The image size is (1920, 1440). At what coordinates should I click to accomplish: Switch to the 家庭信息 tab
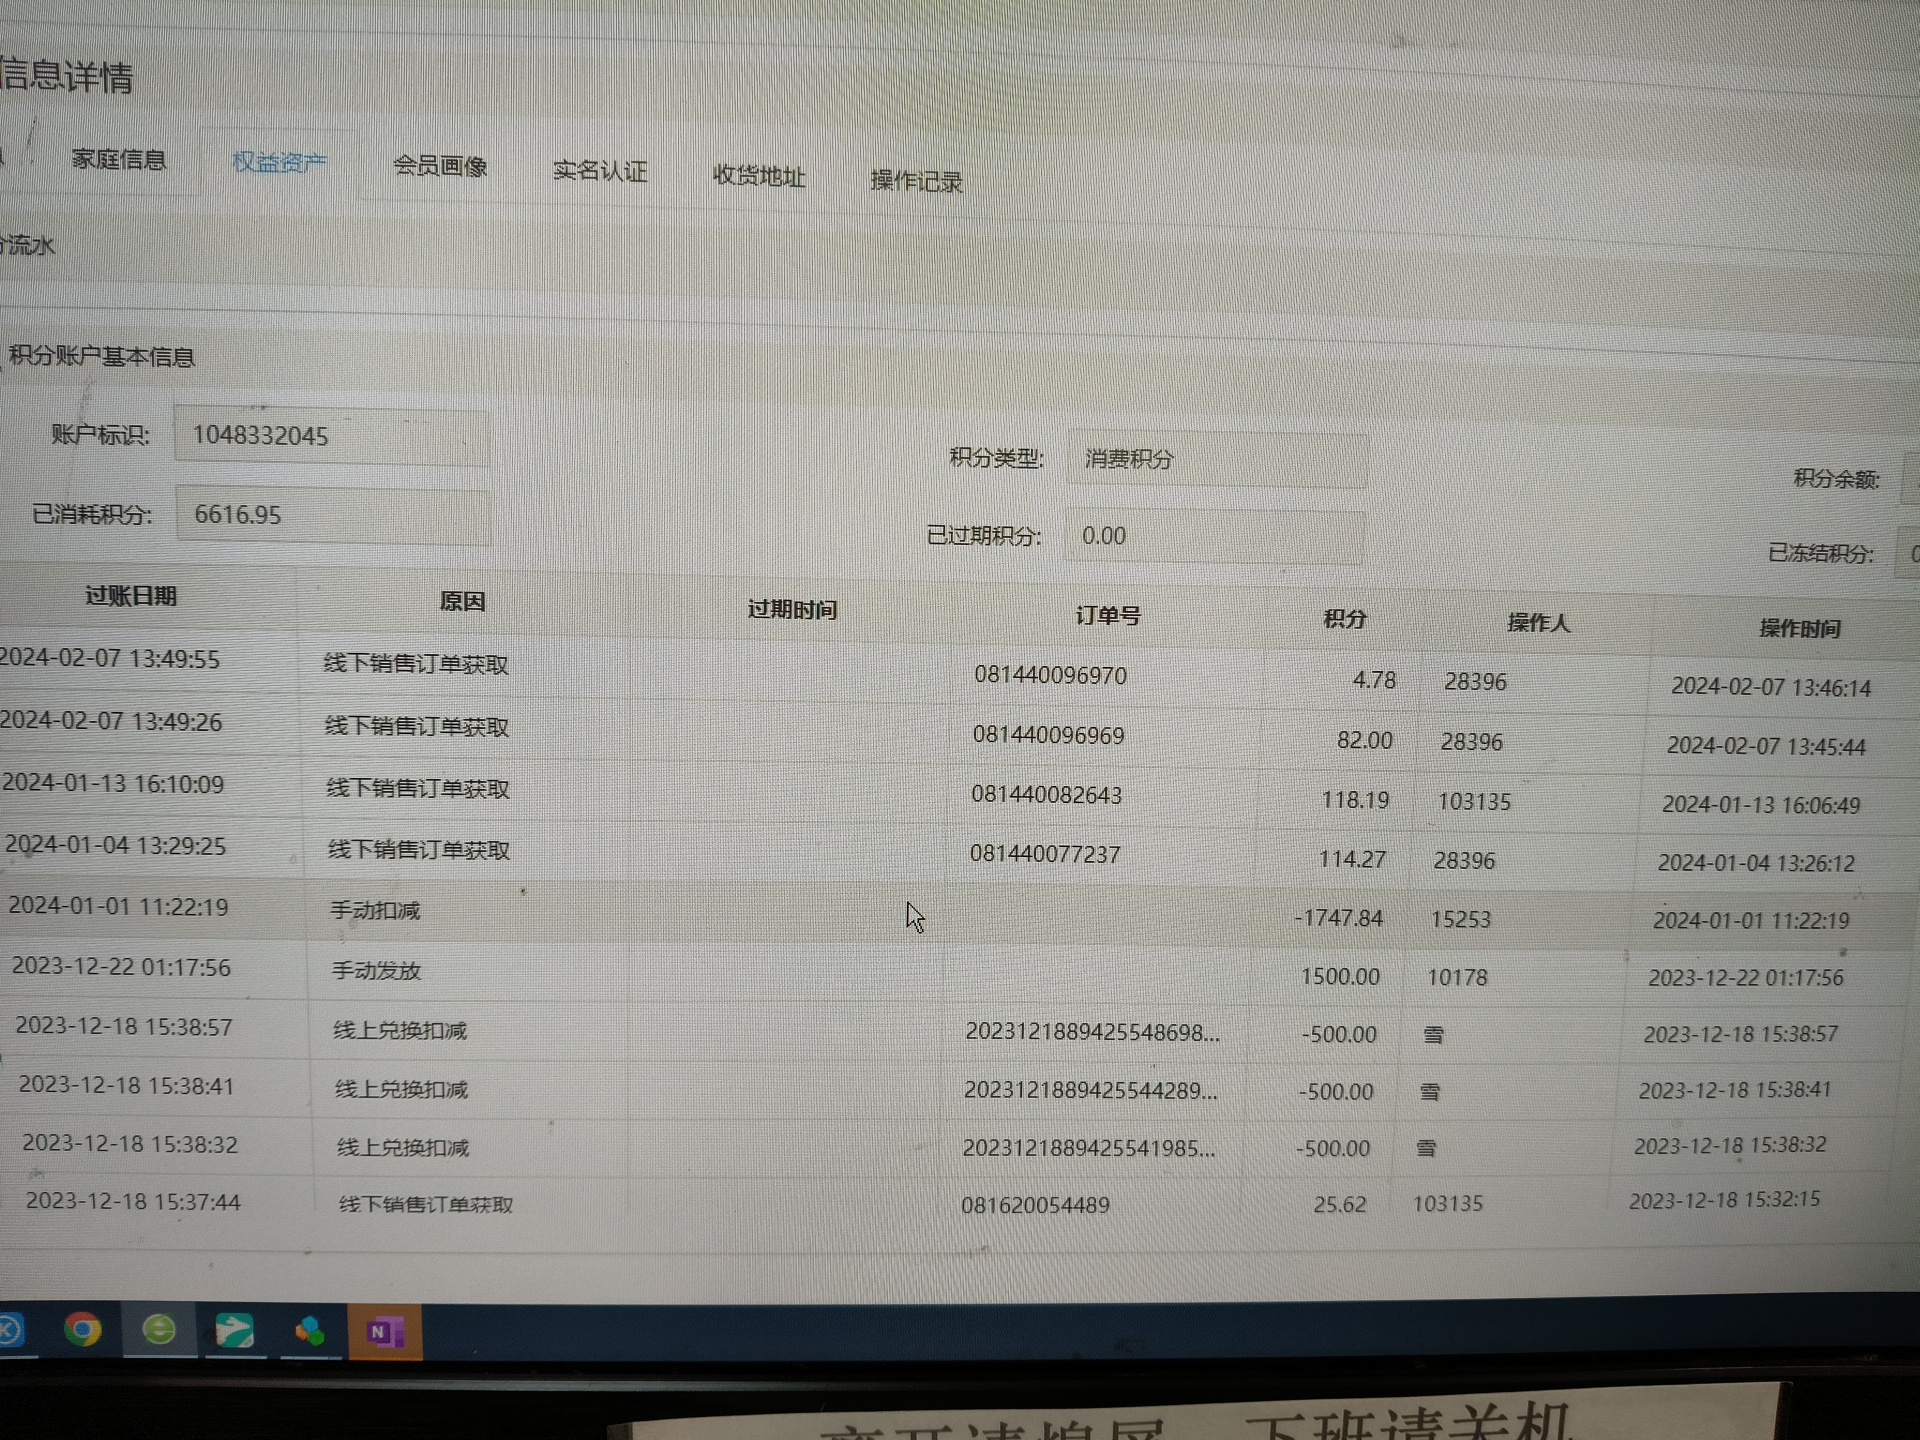tap(118, 160)
